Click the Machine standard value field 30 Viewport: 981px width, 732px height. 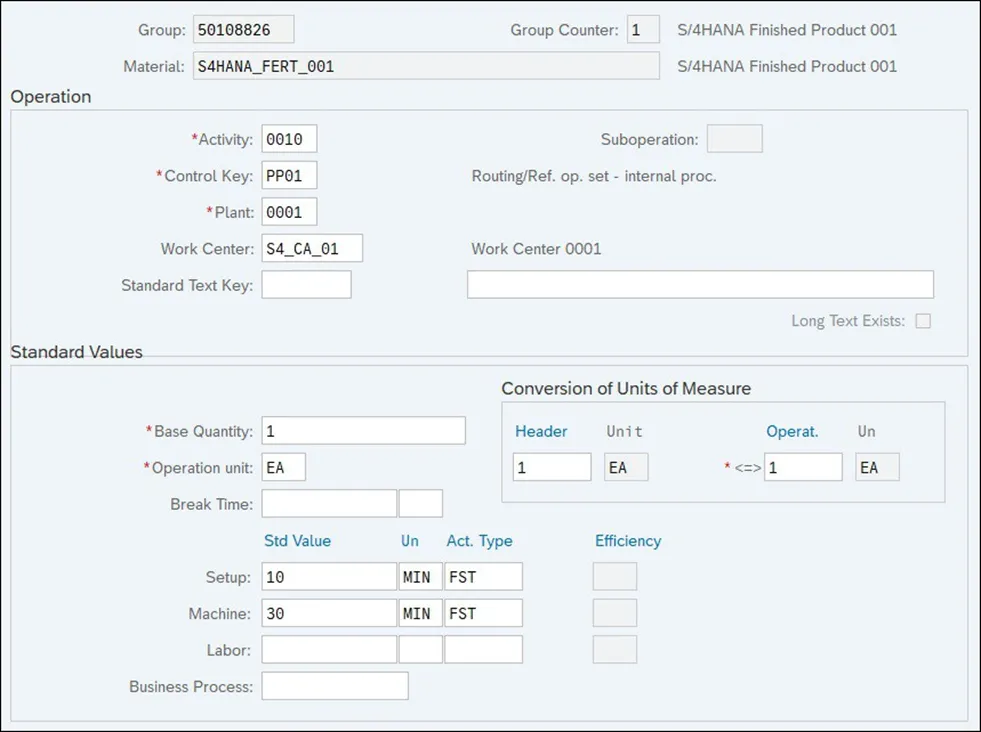point(329,613)
